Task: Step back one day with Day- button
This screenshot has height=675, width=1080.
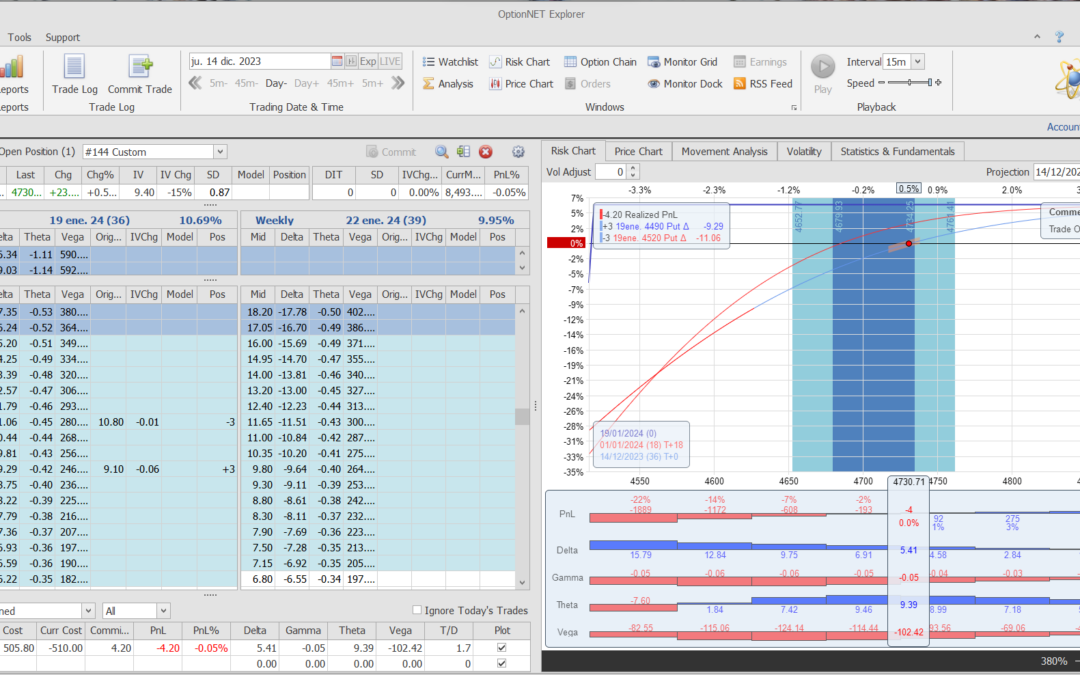Action: coord(276,84)
